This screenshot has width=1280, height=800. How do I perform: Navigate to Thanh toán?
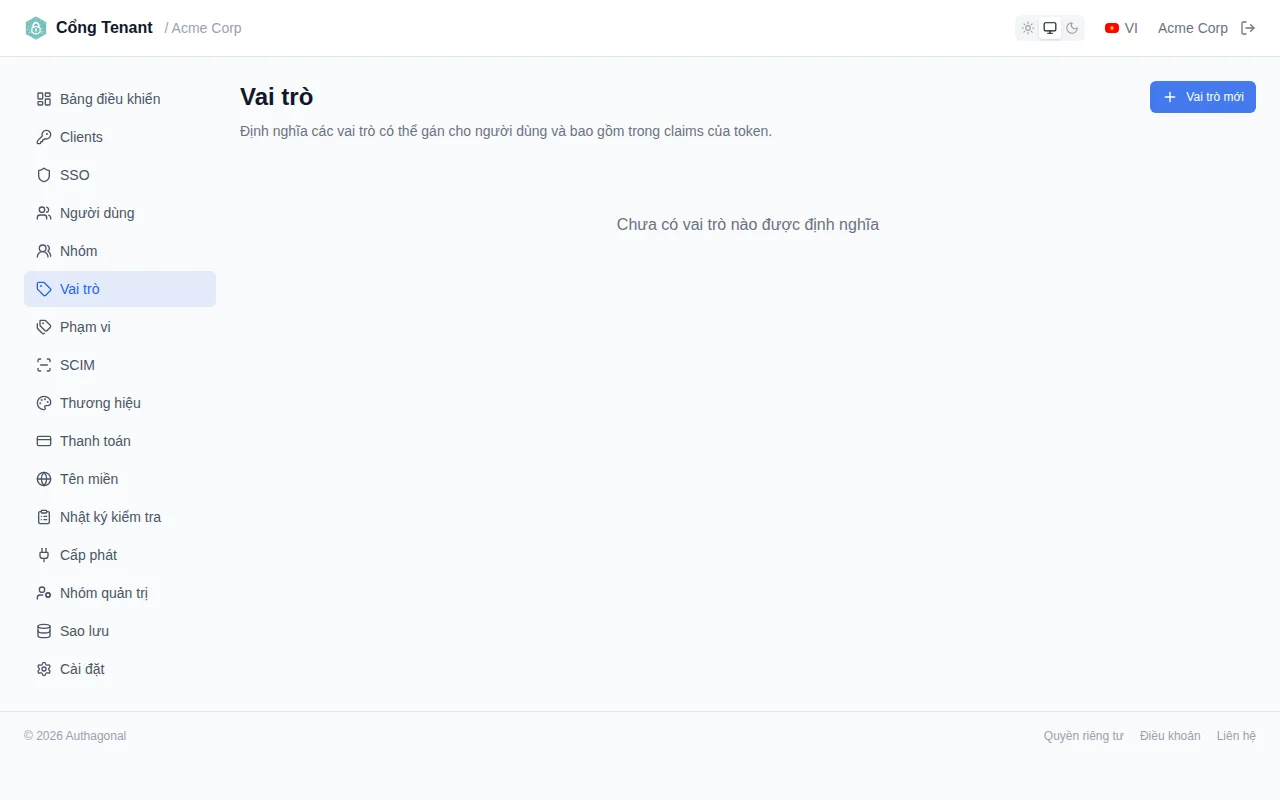click(x=120, y=441)
